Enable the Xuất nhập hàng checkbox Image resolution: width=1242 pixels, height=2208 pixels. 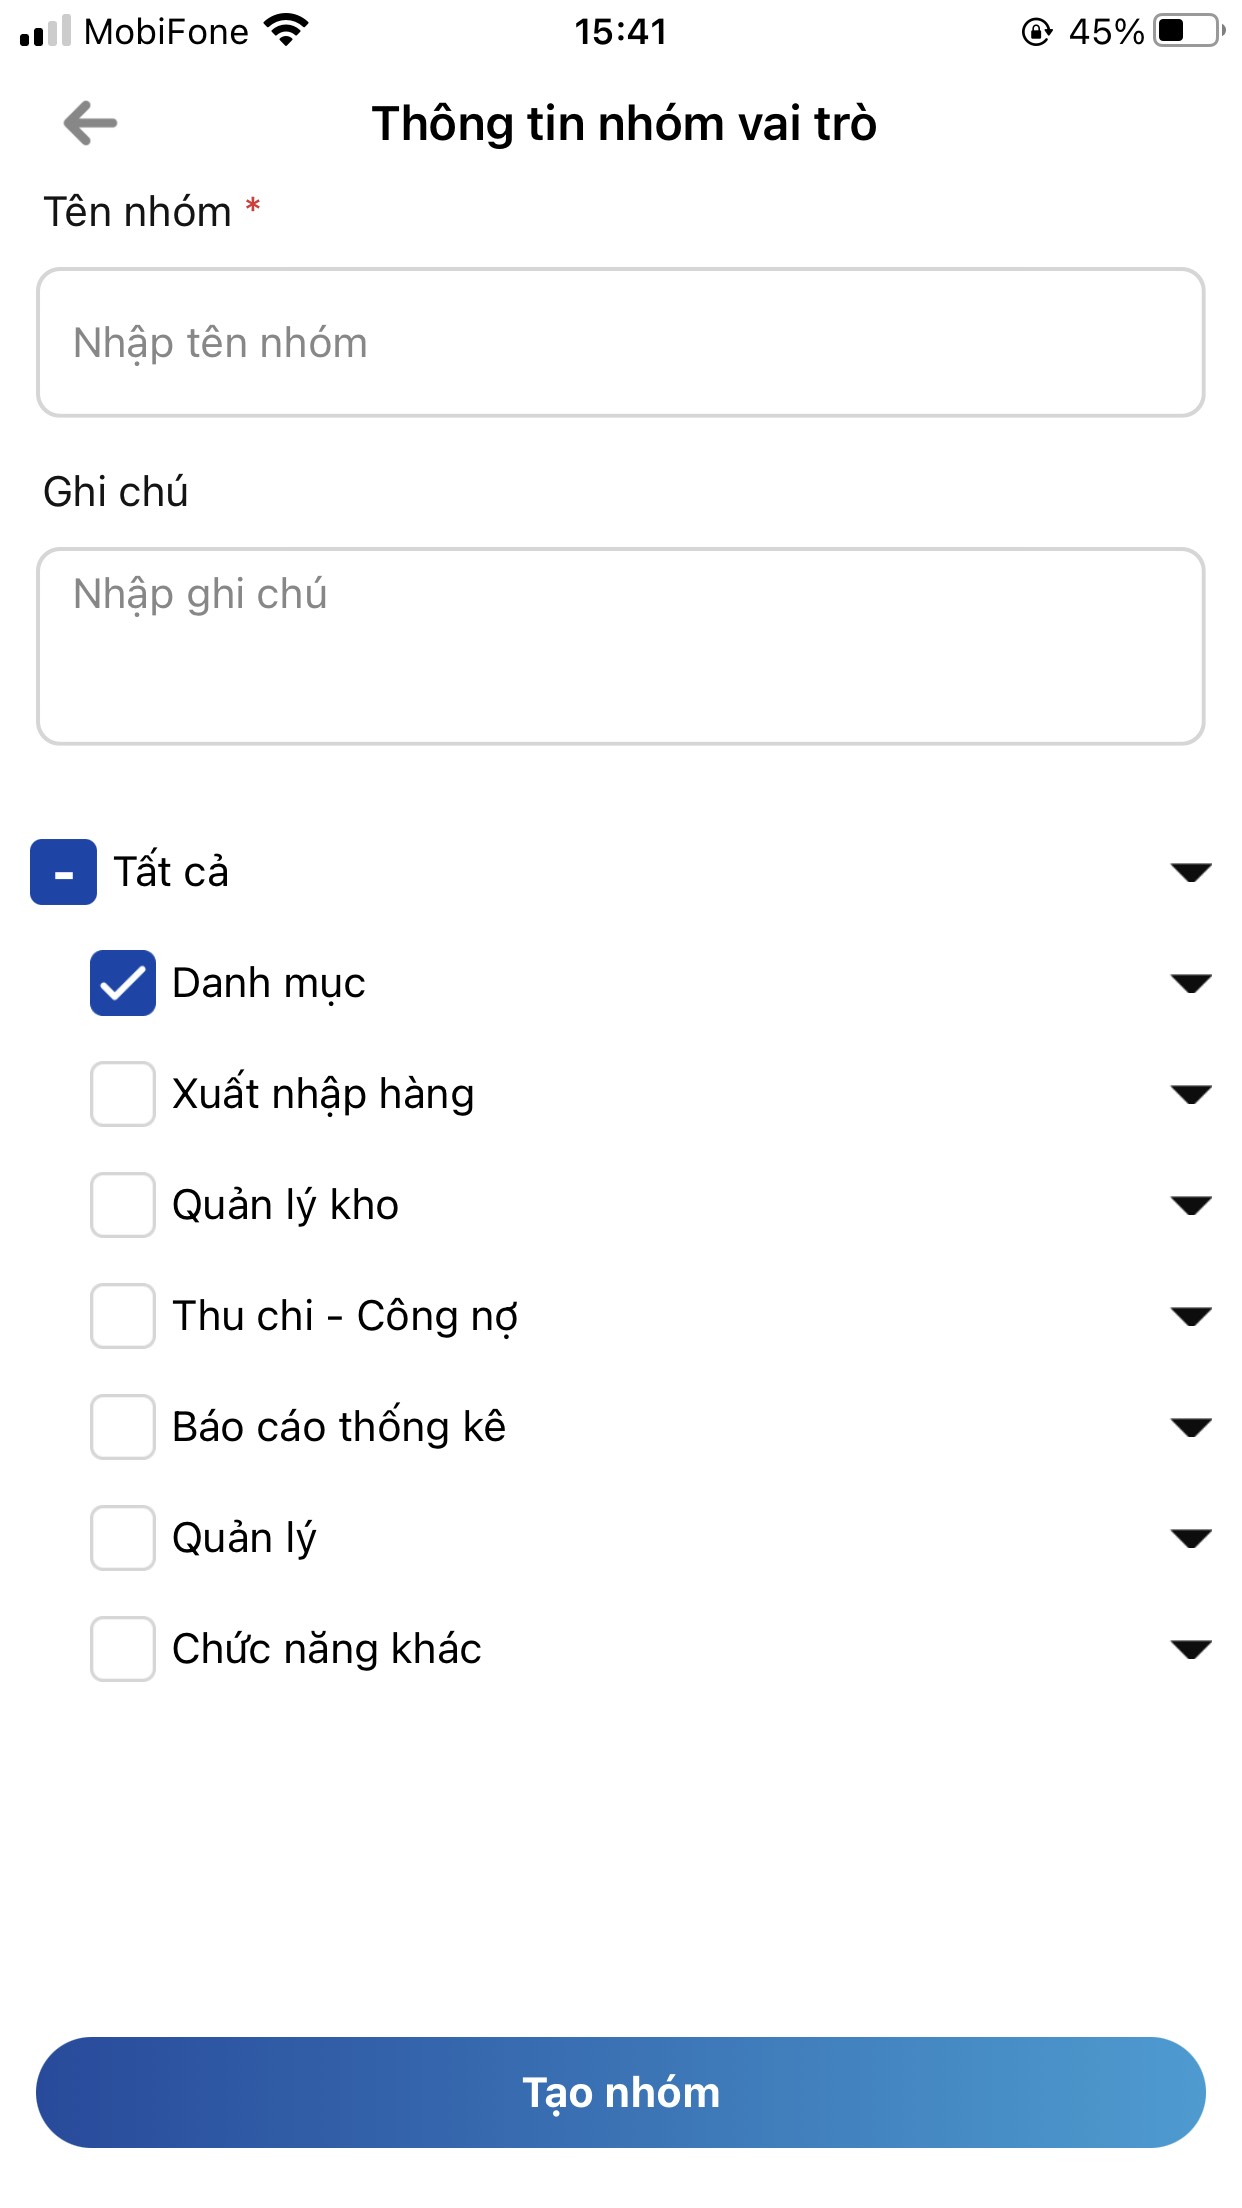(123, 1094)
